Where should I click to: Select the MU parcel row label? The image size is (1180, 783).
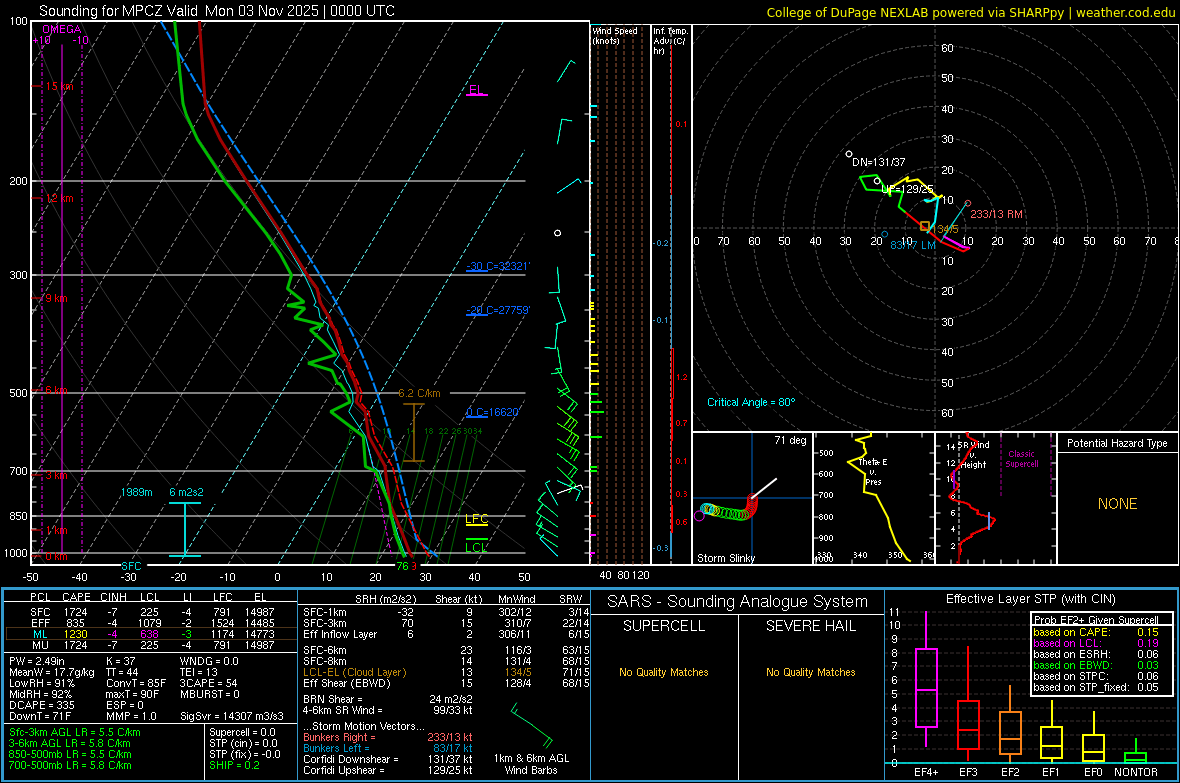click(x=40, y=644)
